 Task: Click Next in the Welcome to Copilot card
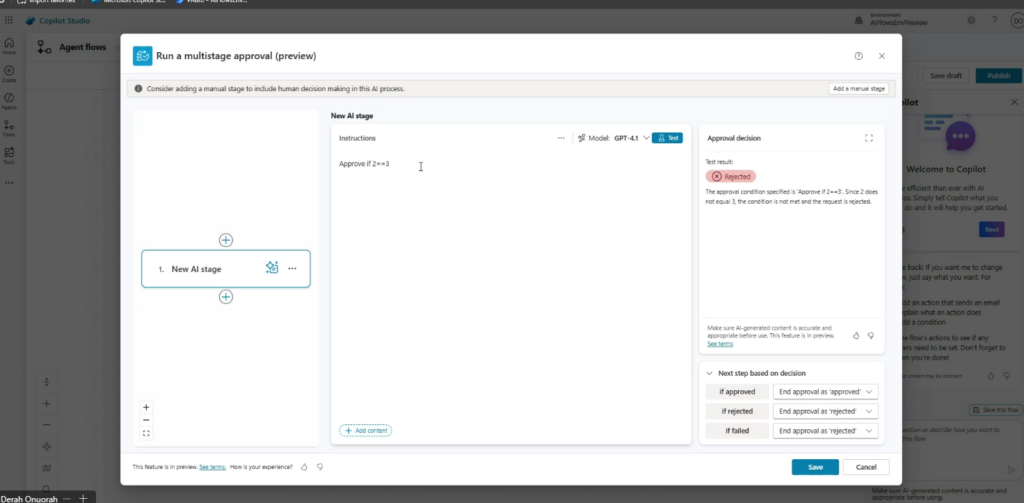(x=991, y=230)
